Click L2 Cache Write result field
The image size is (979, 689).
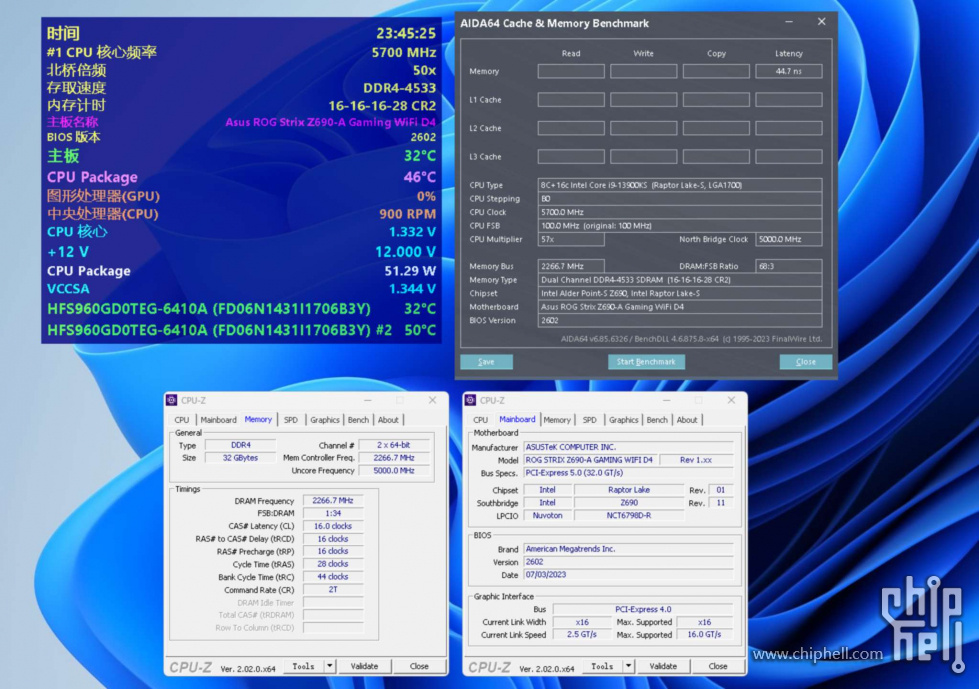[643, 128]
